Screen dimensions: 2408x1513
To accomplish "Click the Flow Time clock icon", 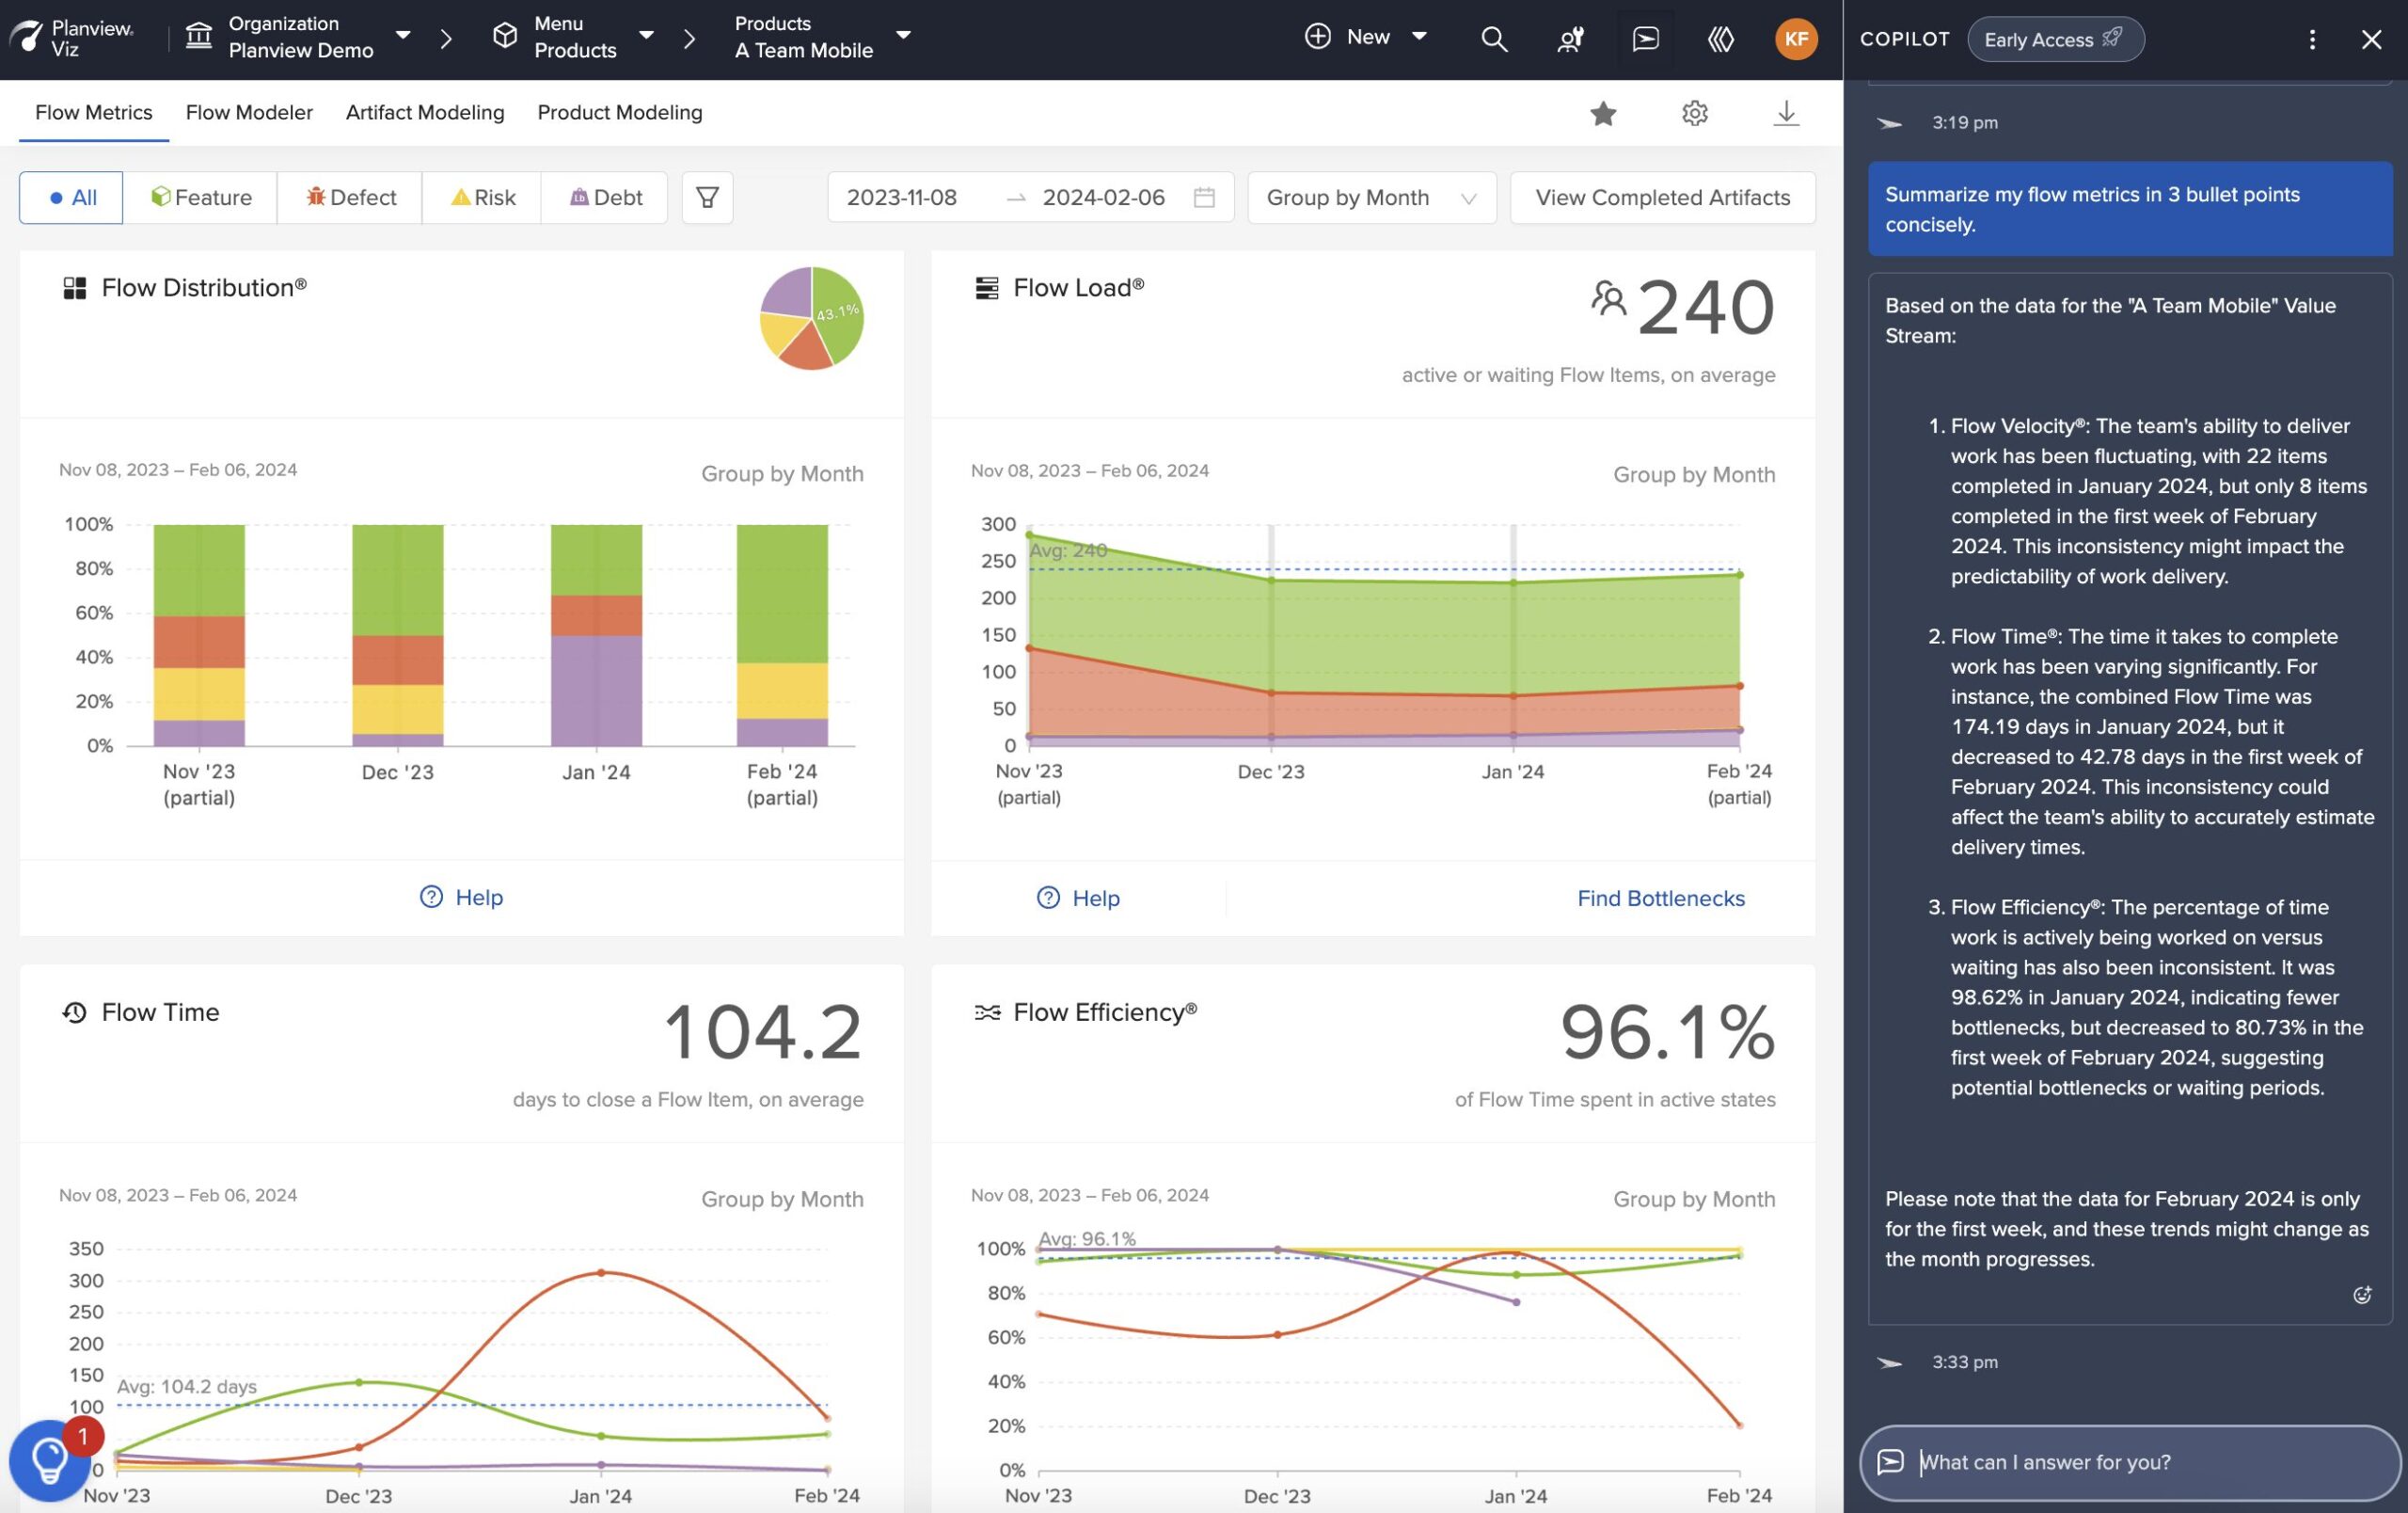I will pos(74,1013).
